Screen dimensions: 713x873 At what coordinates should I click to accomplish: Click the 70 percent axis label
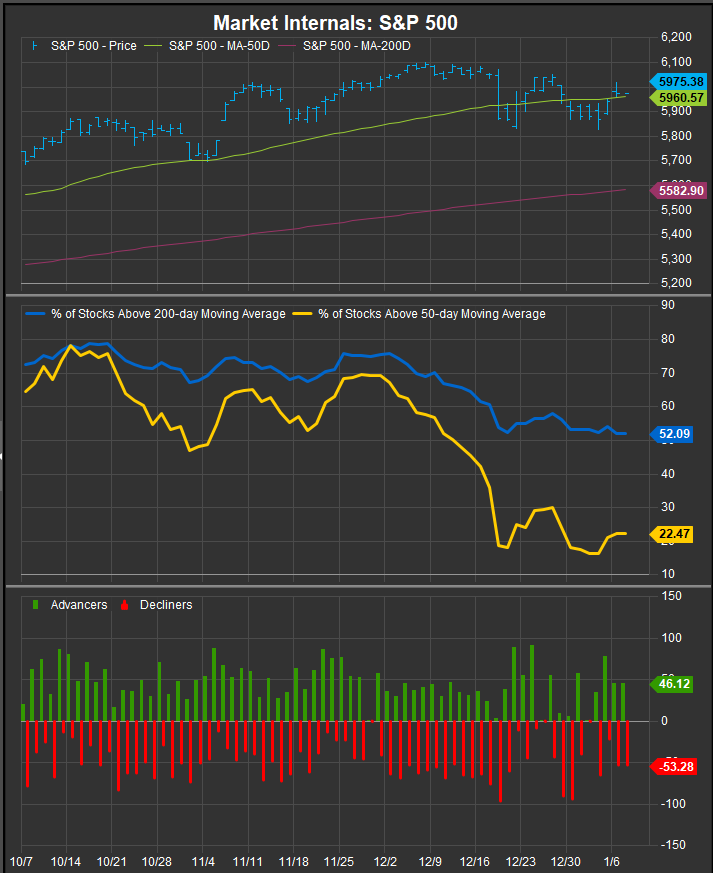pos(667,372)
